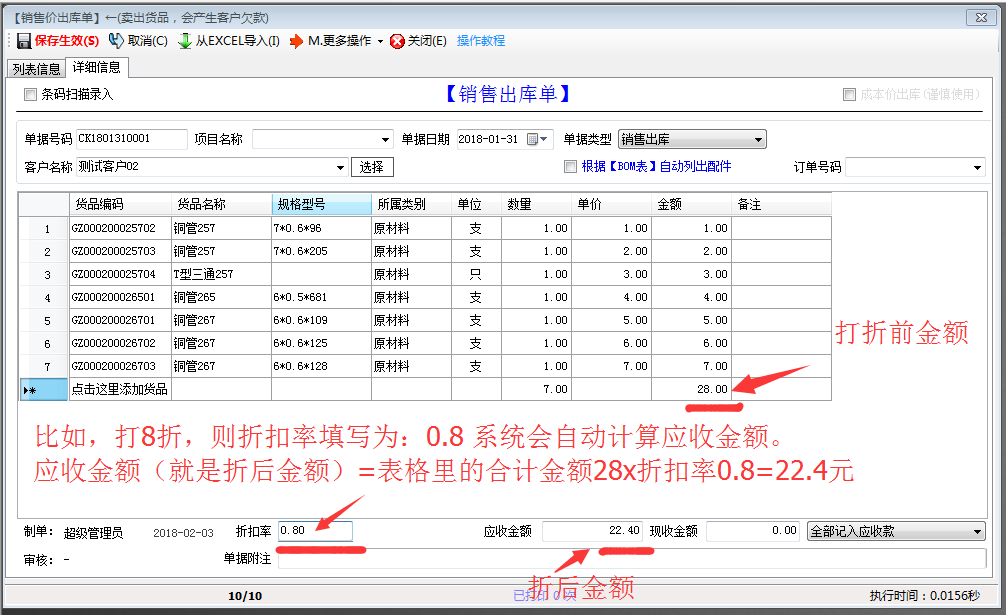Click the red 关闭 close icon in toolbar
The image size is (1006, 615).
tap(397, 41)
